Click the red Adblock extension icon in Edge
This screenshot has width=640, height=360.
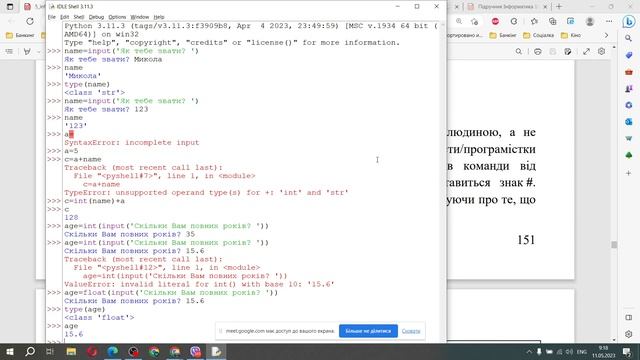point(495,21)
